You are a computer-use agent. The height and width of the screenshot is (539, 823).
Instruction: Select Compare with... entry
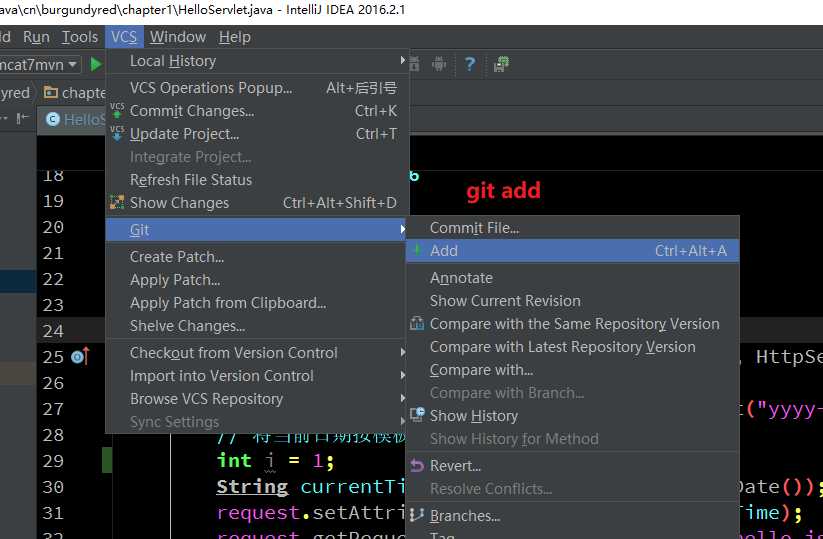click(573, 370)
